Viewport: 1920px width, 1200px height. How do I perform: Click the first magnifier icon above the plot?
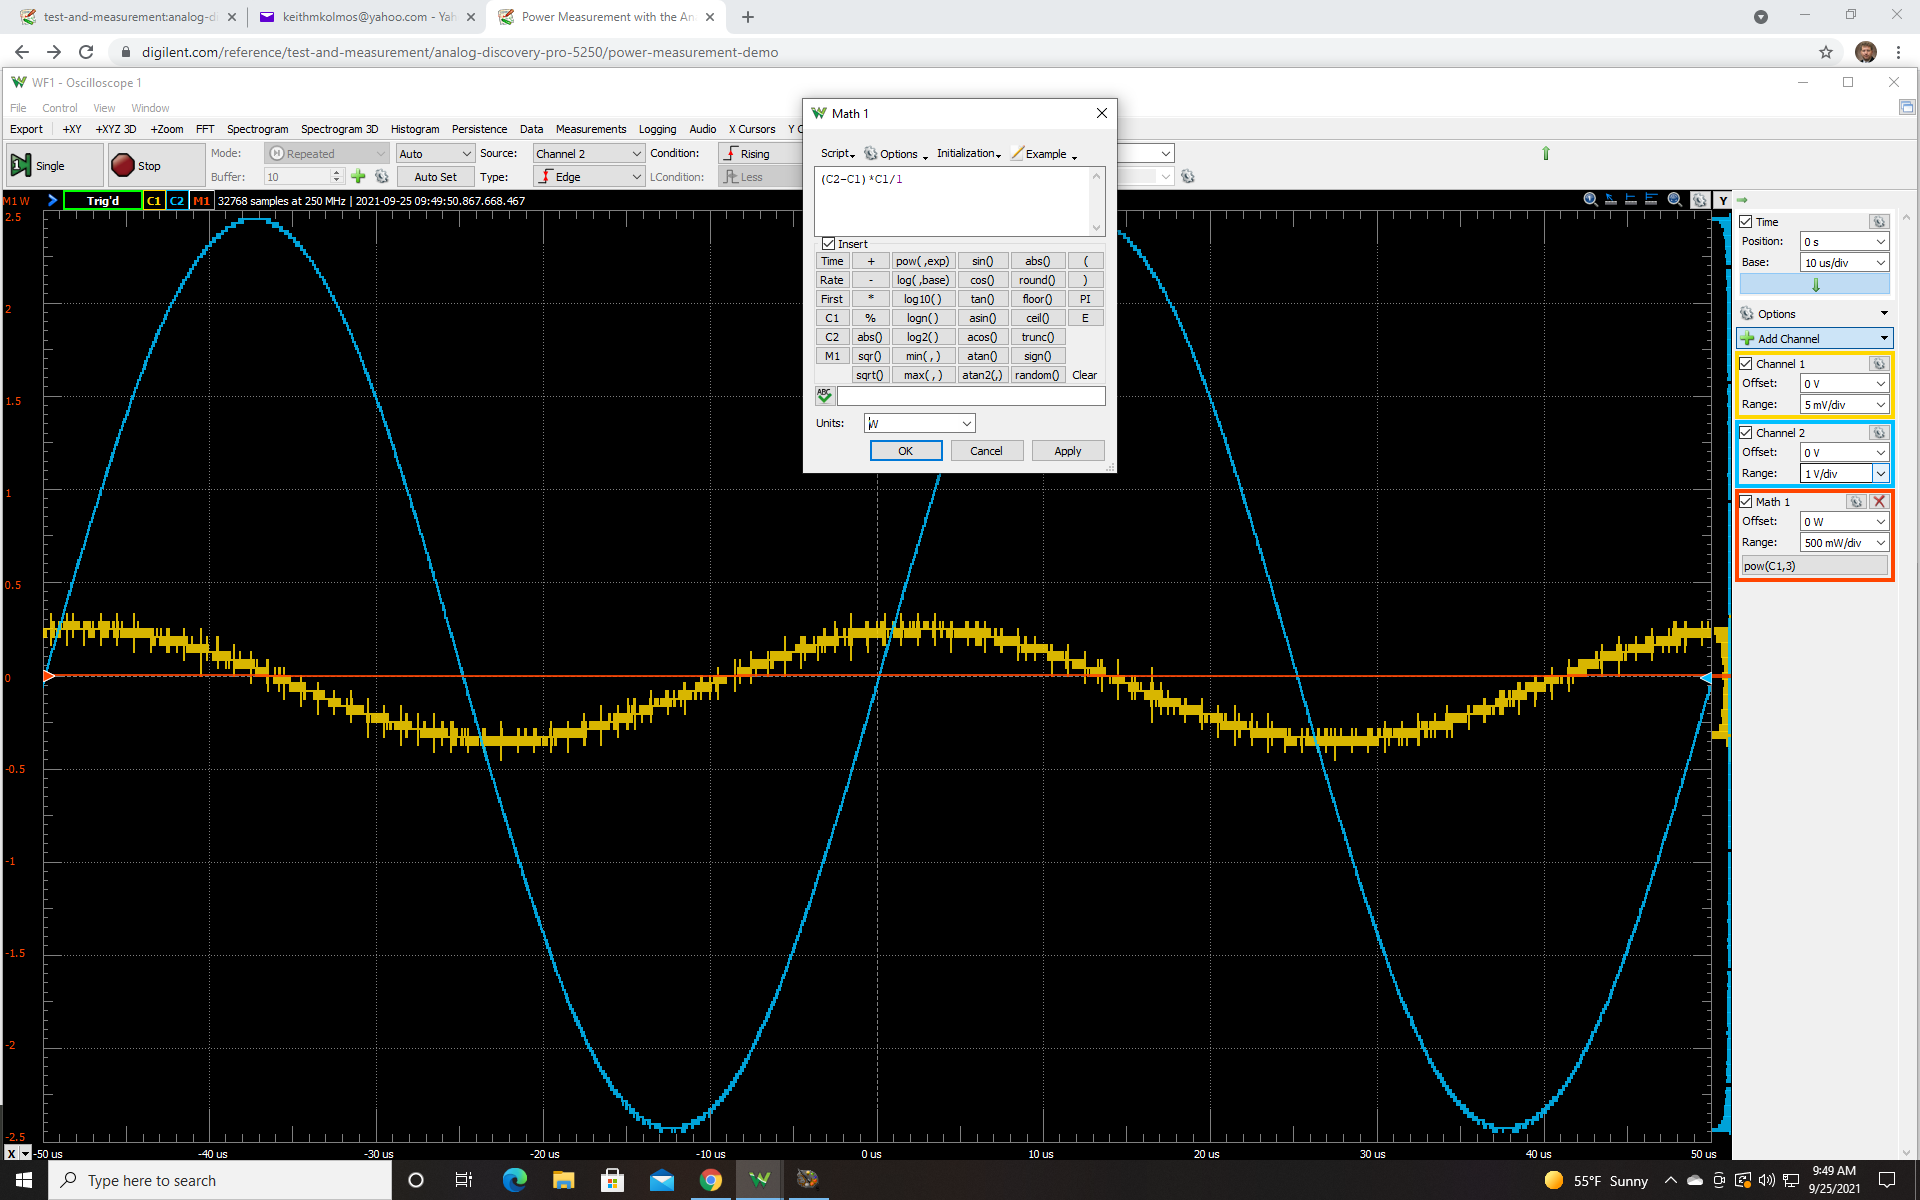point(1590,200)
